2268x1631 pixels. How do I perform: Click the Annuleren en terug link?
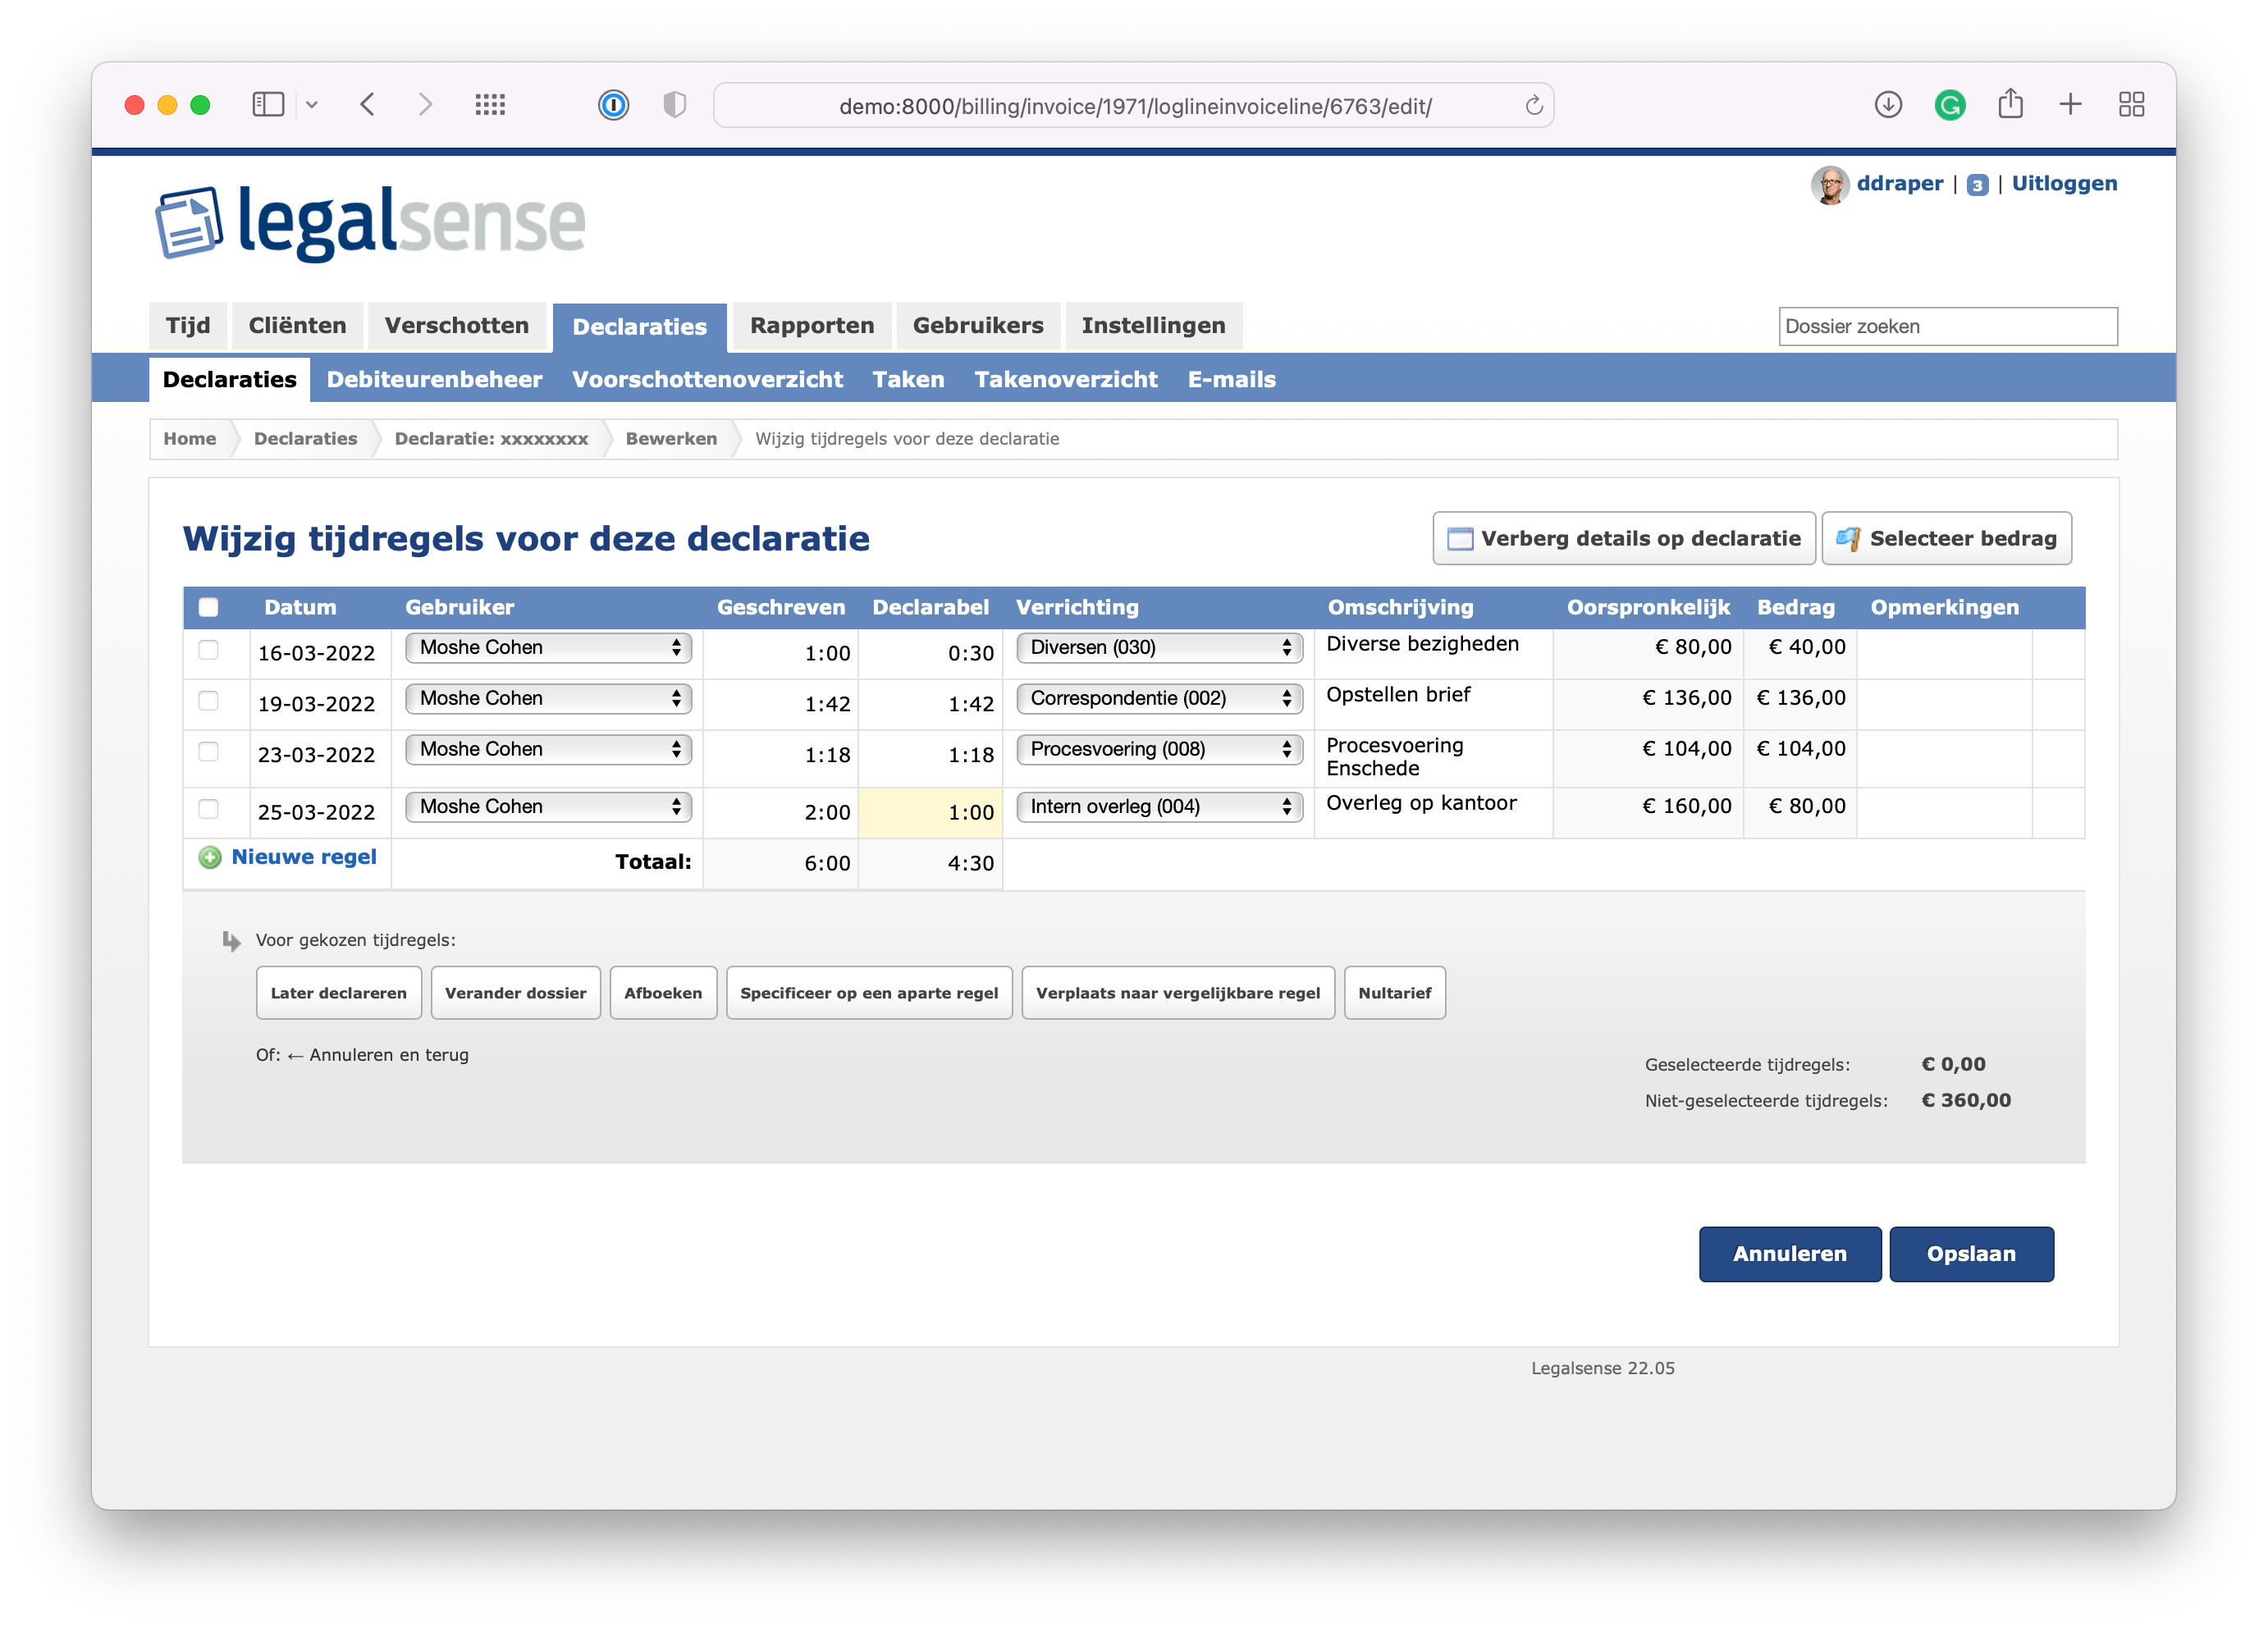379,1055
